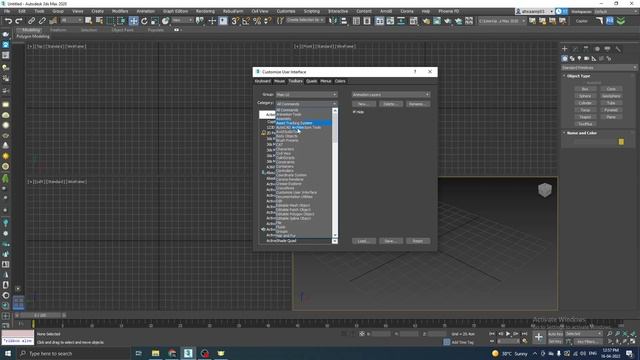Open the Animation Layers toolbar dropdown
640x360 pixels.
click(391, 94)
